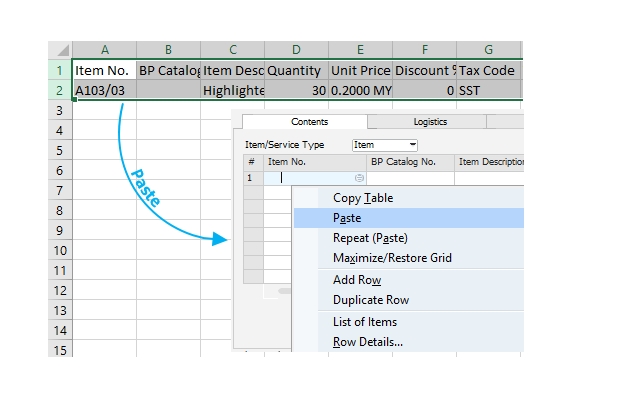Click the 'Unit Price' cell in Excel
Screen dimensions: 618x403
(361, 70)
